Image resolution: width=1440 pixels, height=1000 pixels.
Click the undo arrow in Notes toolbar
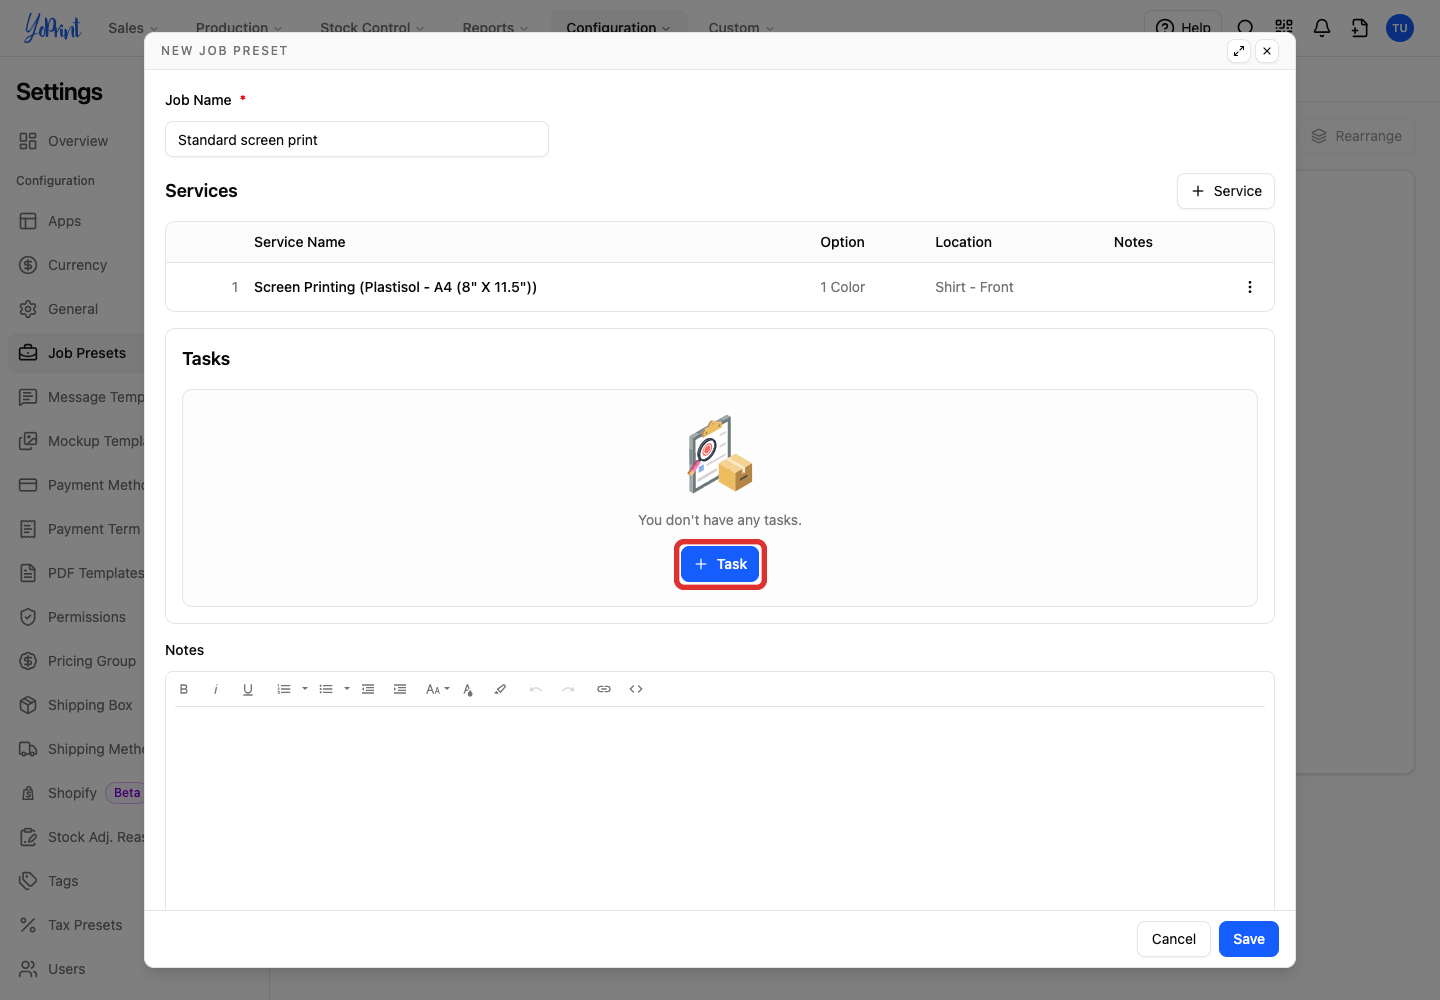point(536,689)
